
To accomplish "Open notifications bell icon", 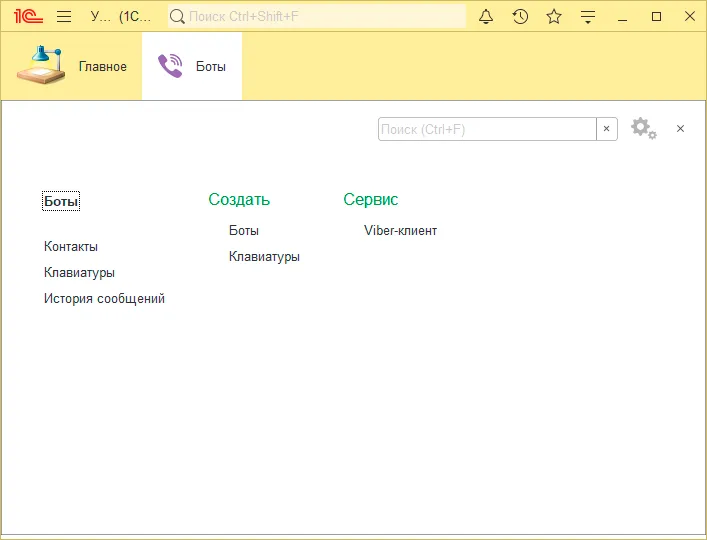I will click(x=487, y=16).
